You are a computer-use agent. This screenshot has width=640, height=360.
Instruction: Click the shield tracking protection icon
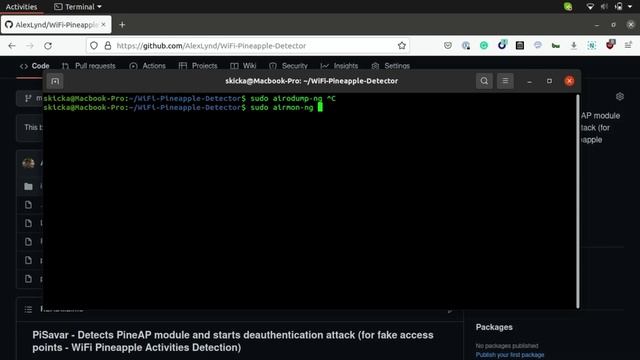tap(94, 46)
